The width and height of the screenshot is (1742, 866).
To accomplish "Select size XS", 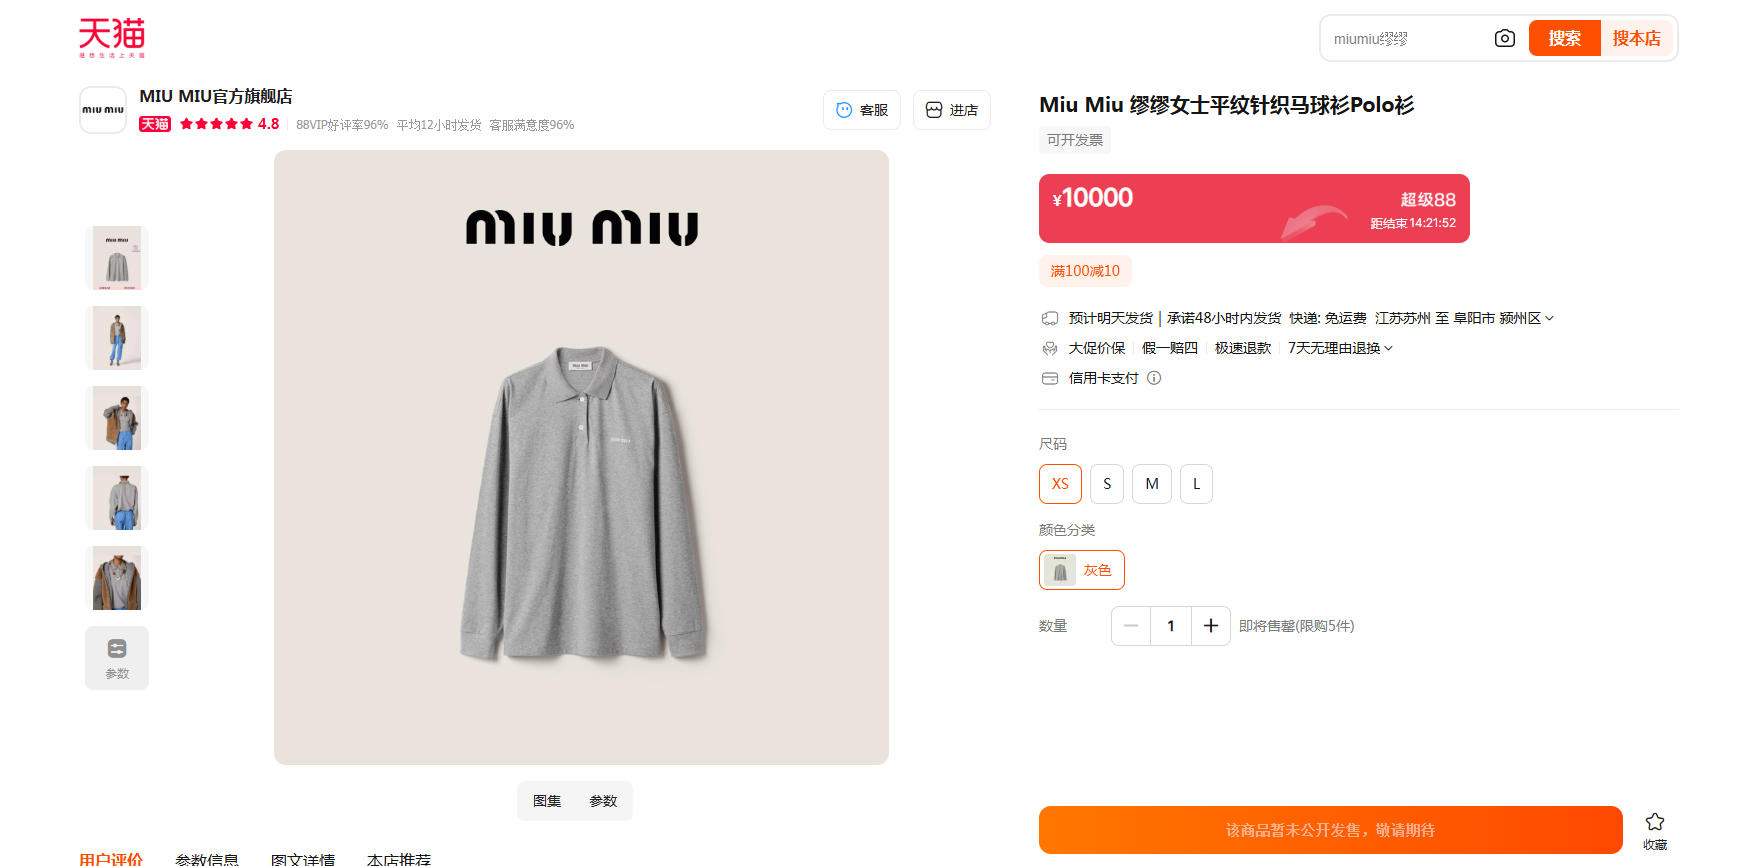I will 1060,484.
